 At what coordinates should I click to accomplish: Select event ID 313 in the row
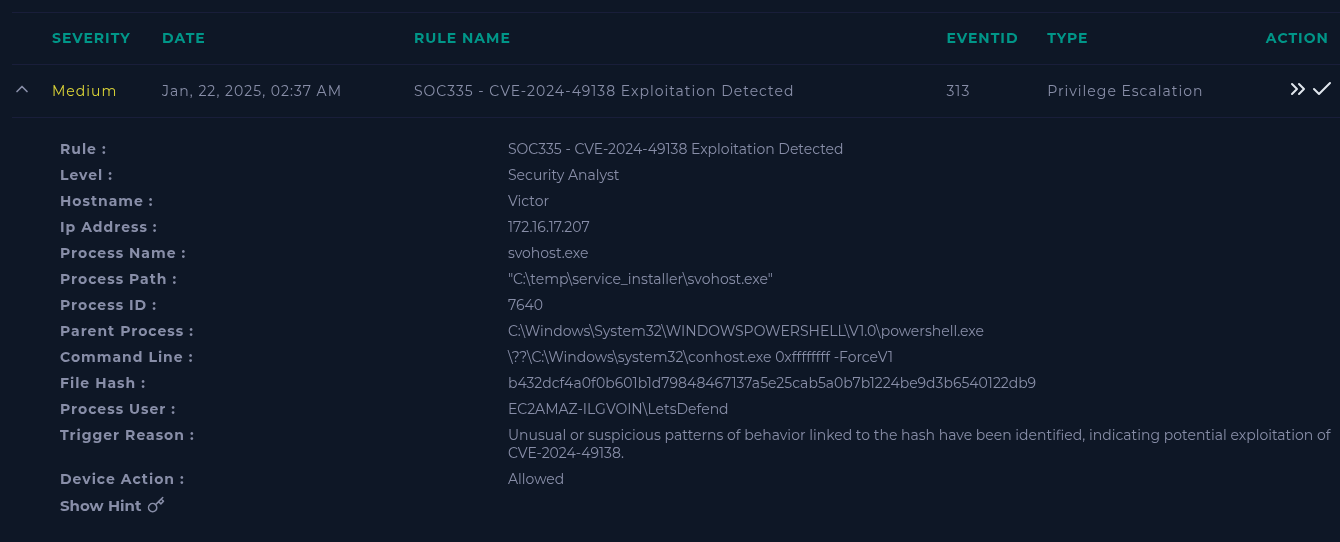[958, 91]
